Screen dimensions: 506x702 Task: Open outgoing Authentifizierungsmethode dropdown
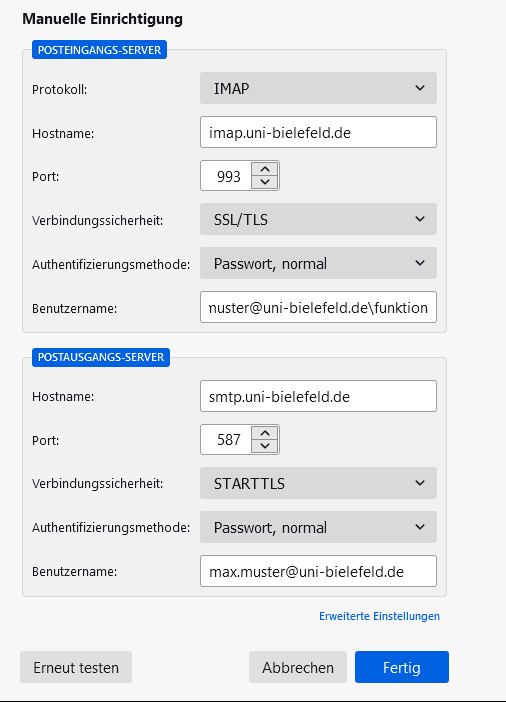[318, 527]
